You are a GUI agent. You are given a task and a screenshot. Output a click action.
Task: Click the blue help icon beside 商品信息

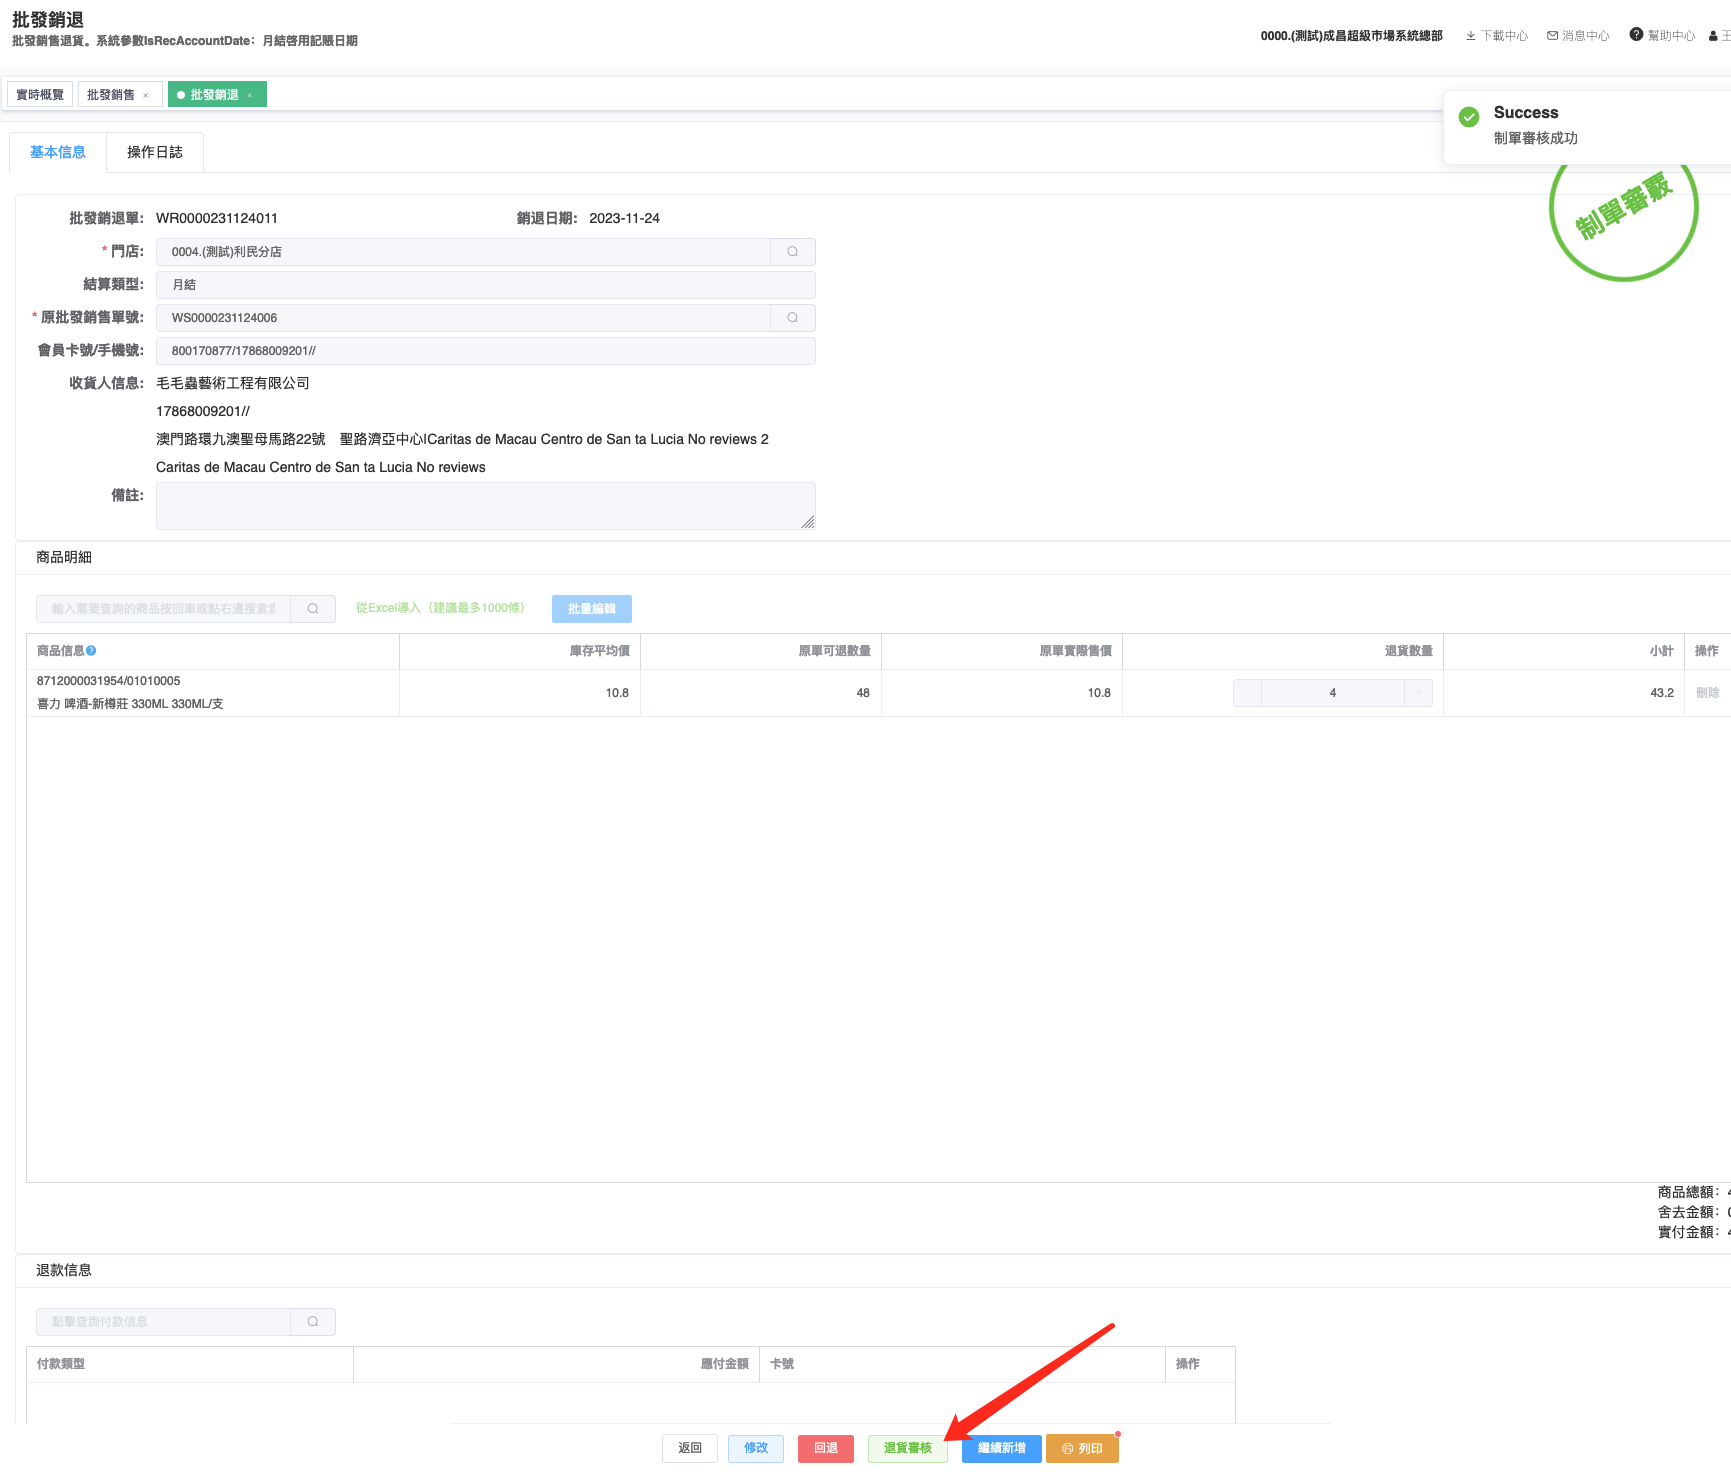point(91,651)
